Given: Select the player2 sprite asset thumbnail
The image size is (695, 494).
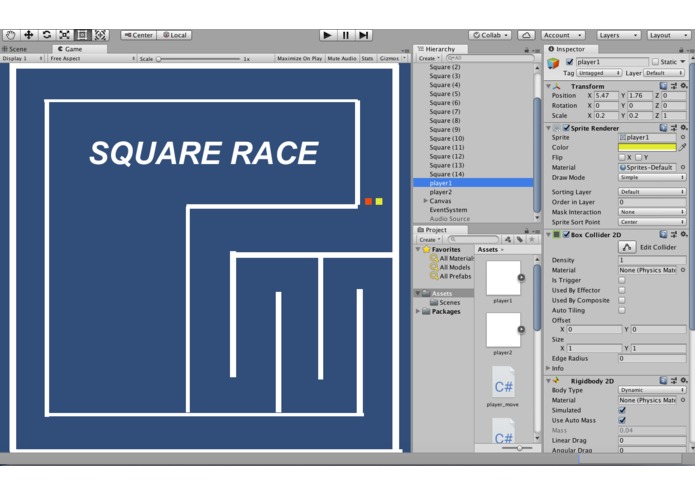Looking at the screenshot, I should tap(503, 330).
